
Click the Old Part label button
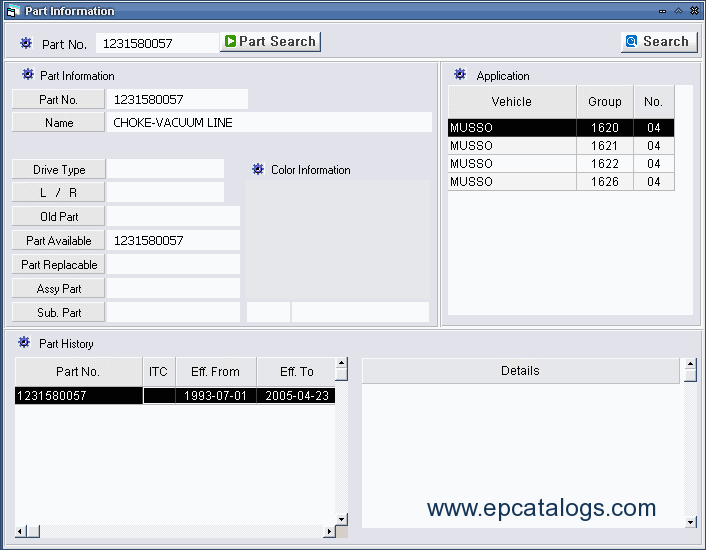(59, 217)
